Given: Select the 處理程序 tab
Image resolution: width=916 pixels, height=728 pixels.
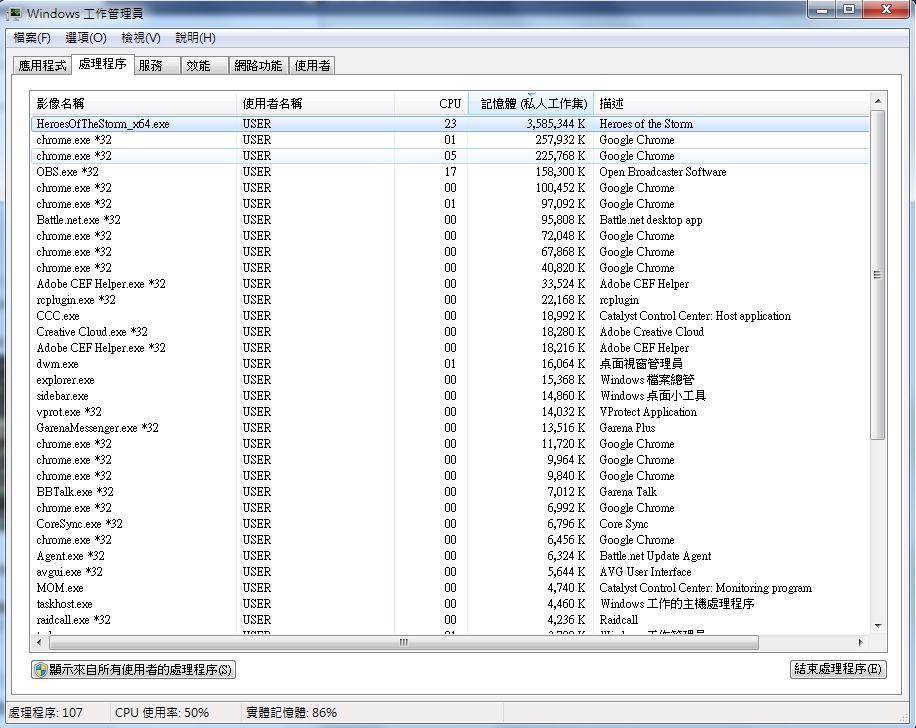Looking at the screenshot, I should point(102,64).
